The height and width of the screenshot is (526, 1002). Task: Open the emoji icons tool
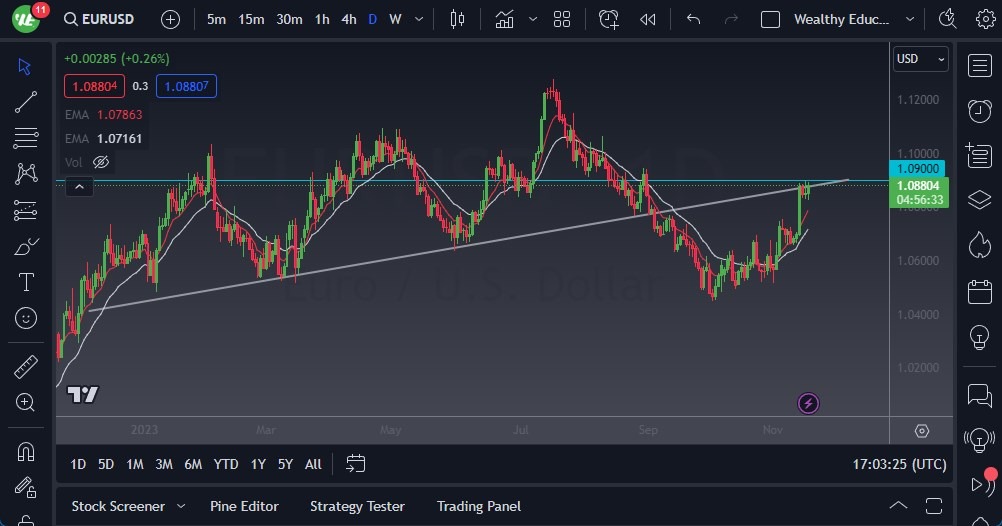coord(26,318)
